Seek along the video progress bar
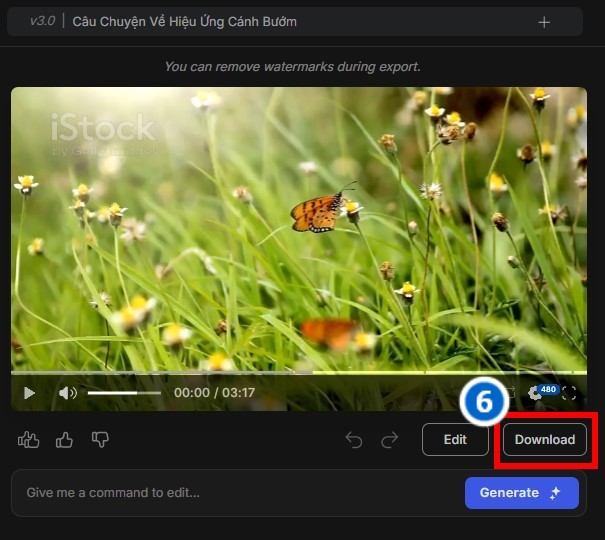 (299, 373)
